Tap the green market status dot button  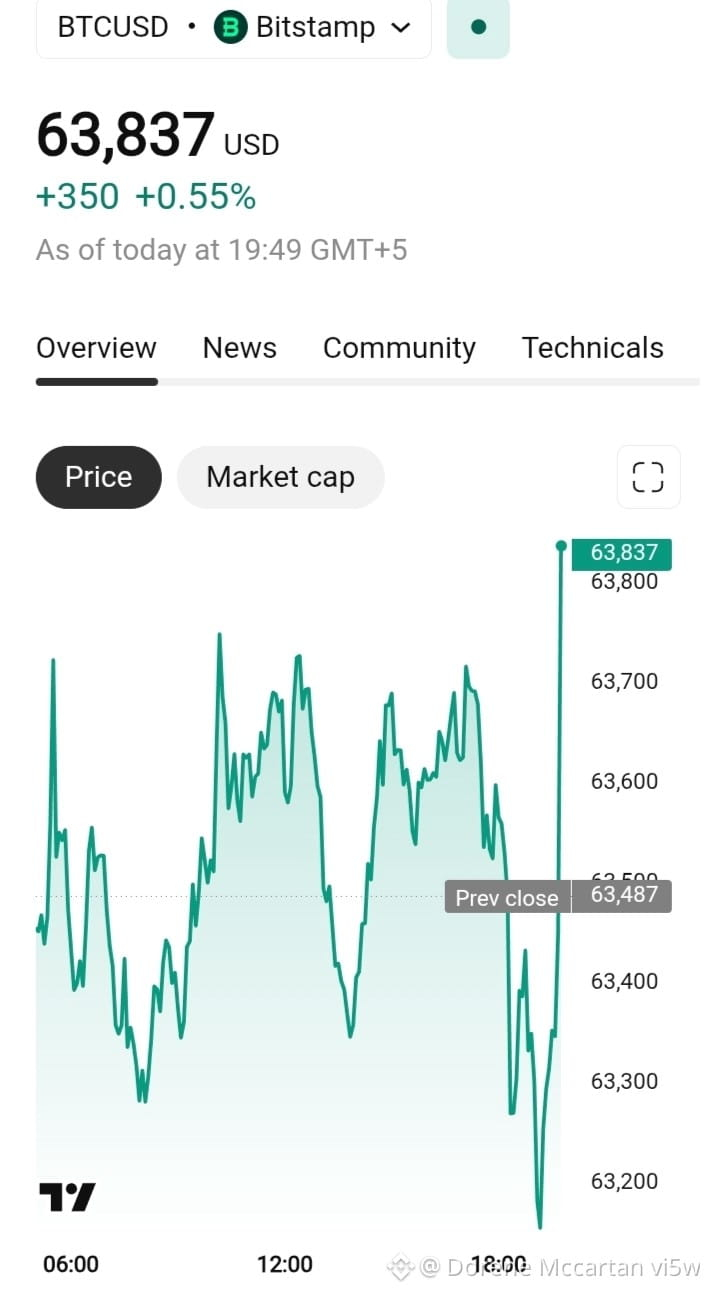pyautogui.click(x=478, y=27)
